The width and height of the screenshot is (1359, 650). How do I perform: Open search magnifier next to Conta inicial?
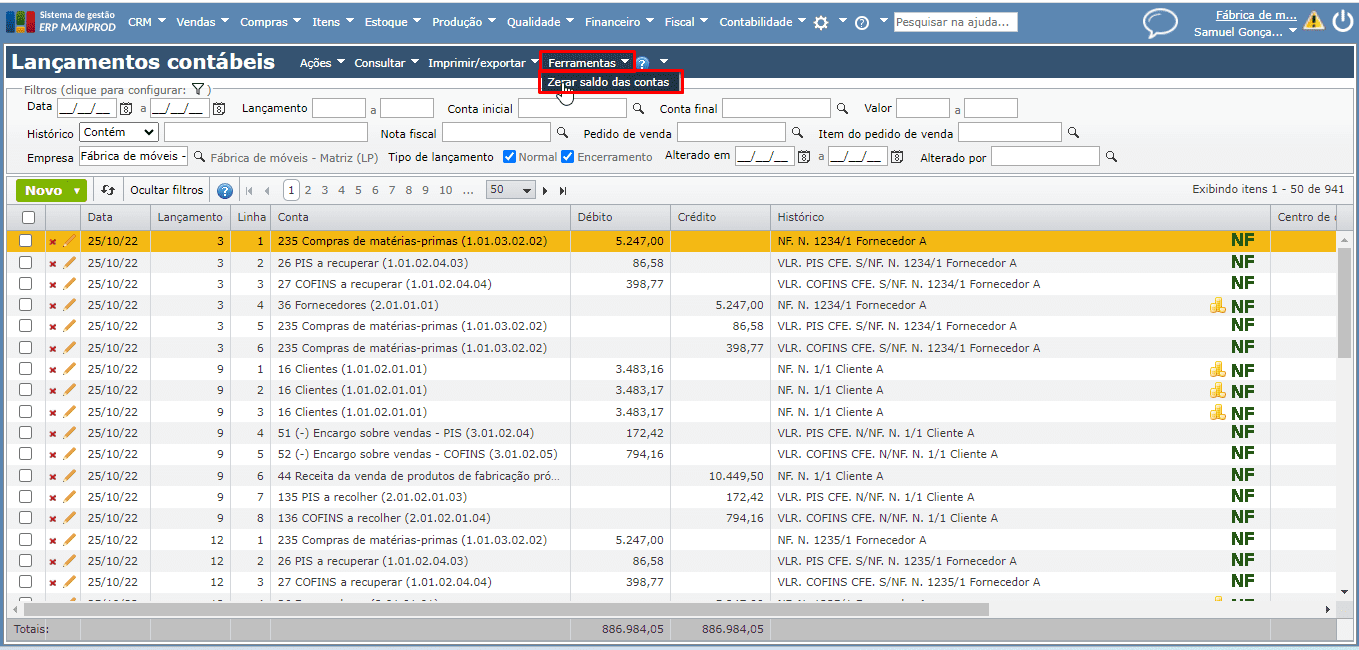pos(638,108)
